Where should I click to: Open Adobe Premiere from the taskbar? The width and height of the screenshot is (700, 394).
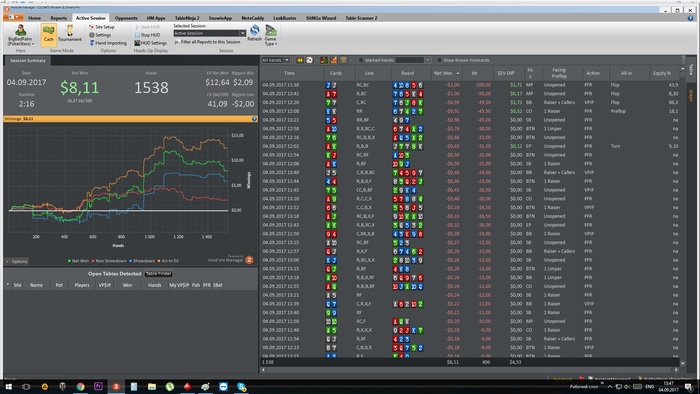pyautogui.click(x=98, y=386)
